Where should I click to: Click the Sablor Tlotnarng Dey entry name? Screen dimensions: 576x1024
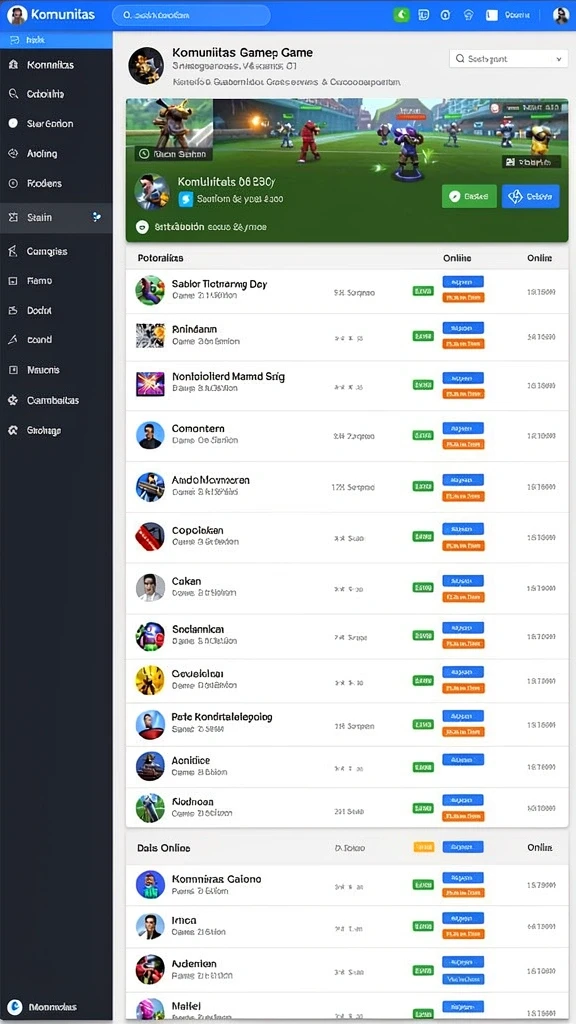(219, 284)
